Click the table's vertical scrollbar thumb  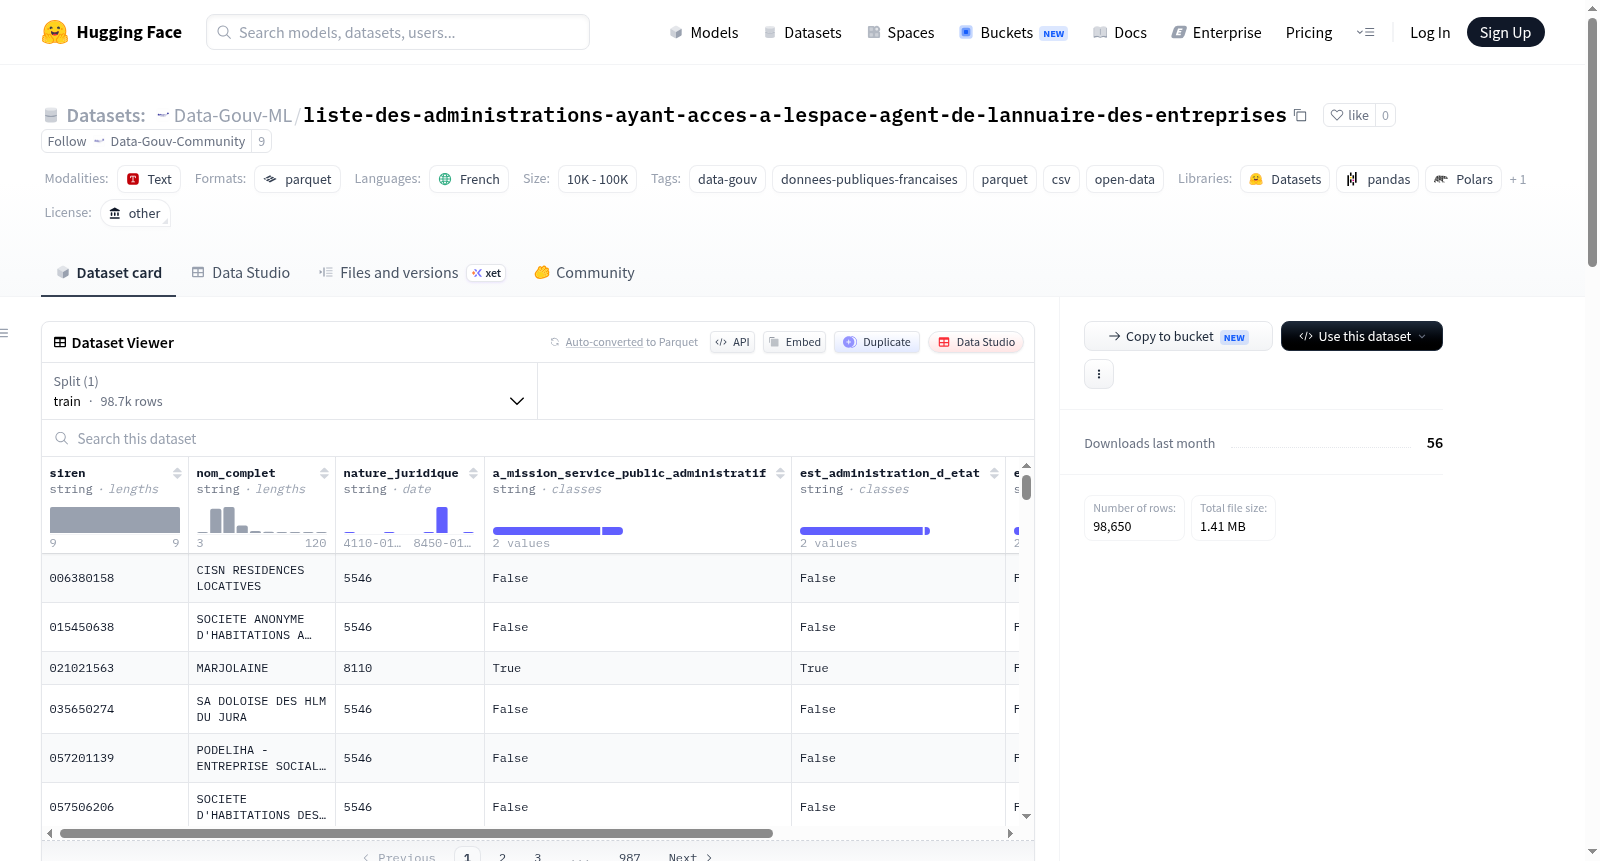coord(1026,487)
